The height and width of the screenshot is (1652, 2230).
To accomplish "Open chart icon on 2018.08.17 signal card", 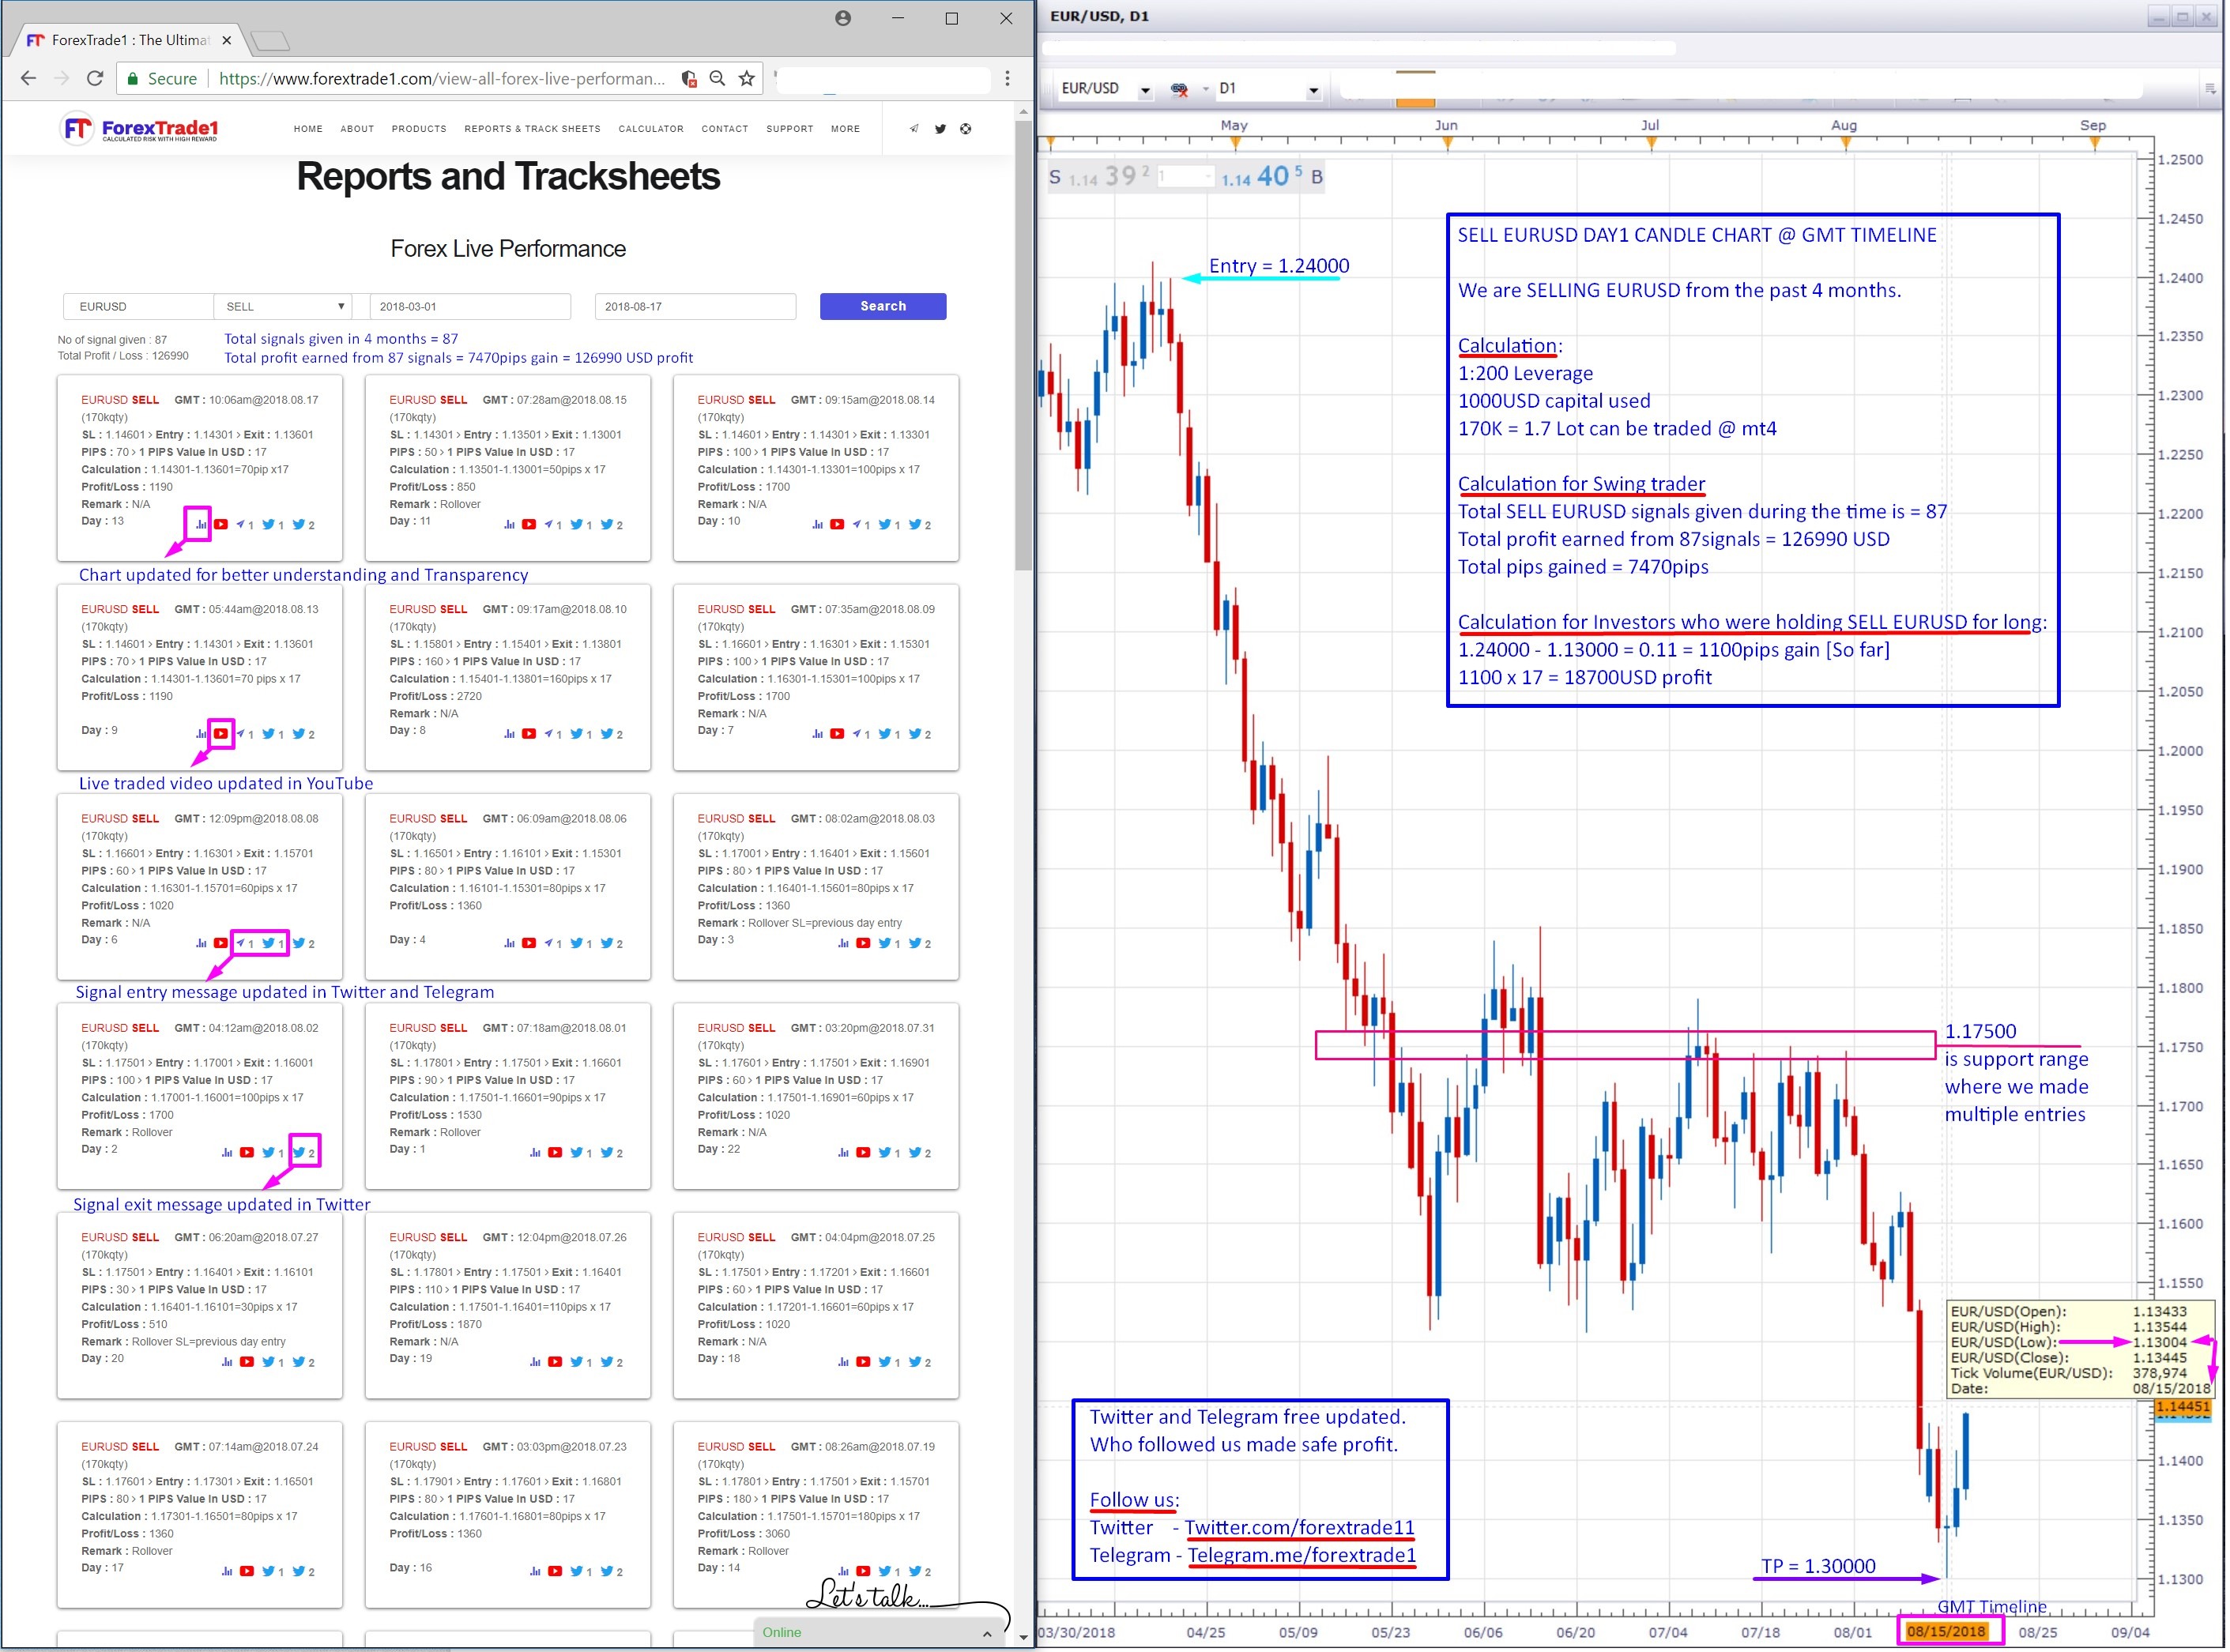I will (x=201, y=525).
